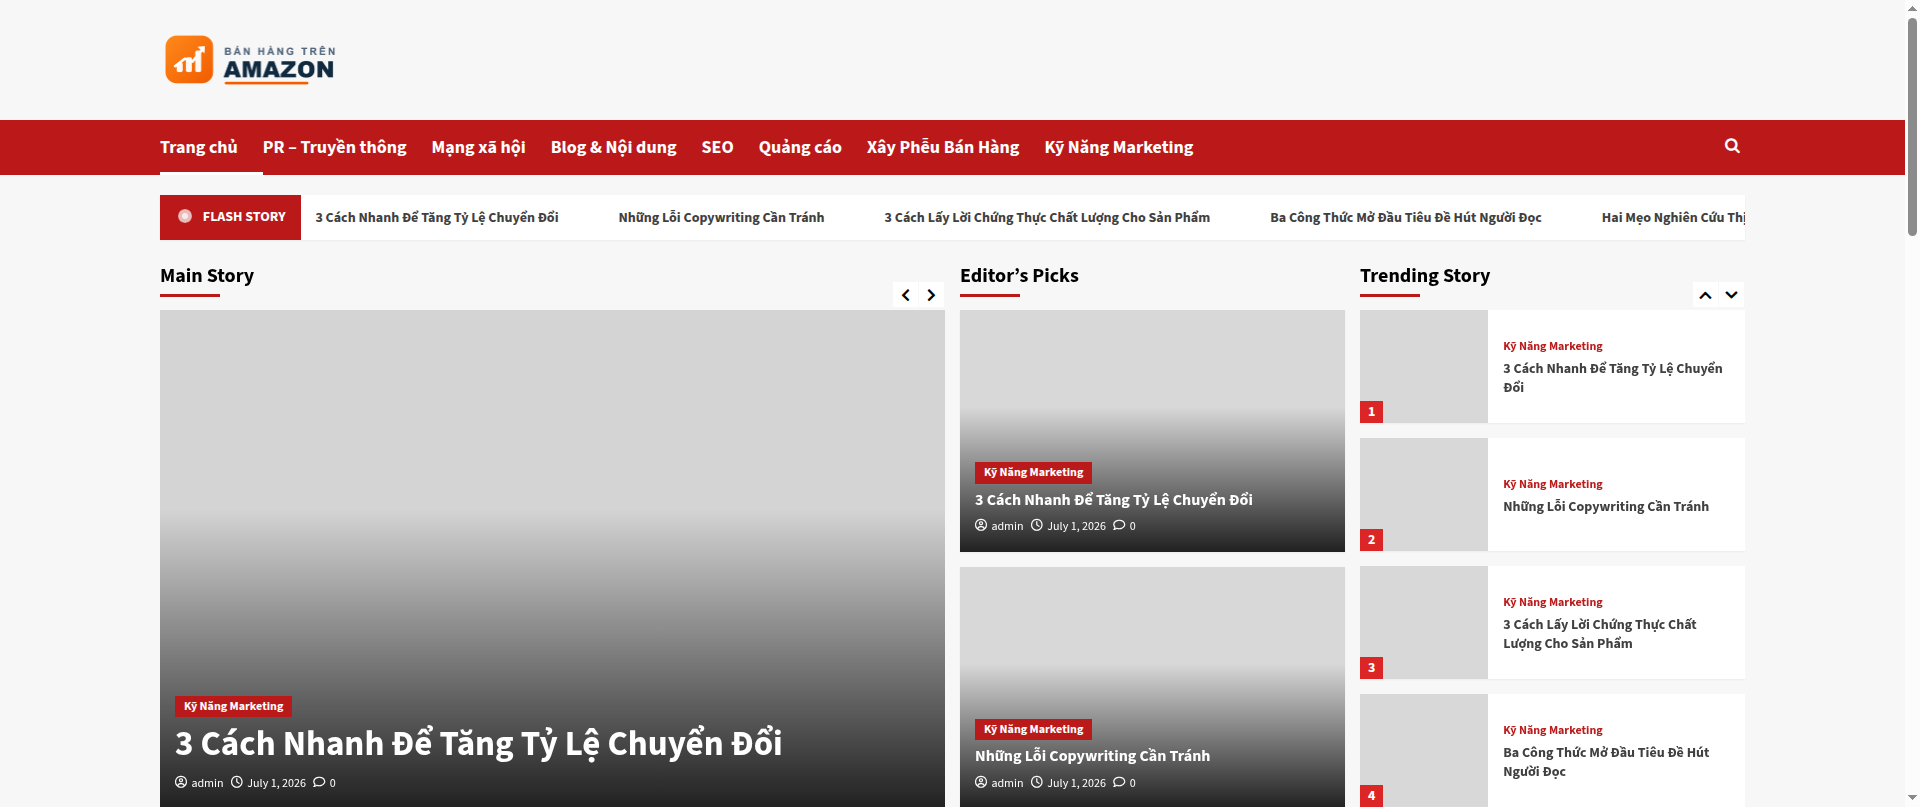Click flash story '3 Cách Lấy Lời Chứng Thực'
Screen dimensions: 1920x807
[x=1047, y=217]
